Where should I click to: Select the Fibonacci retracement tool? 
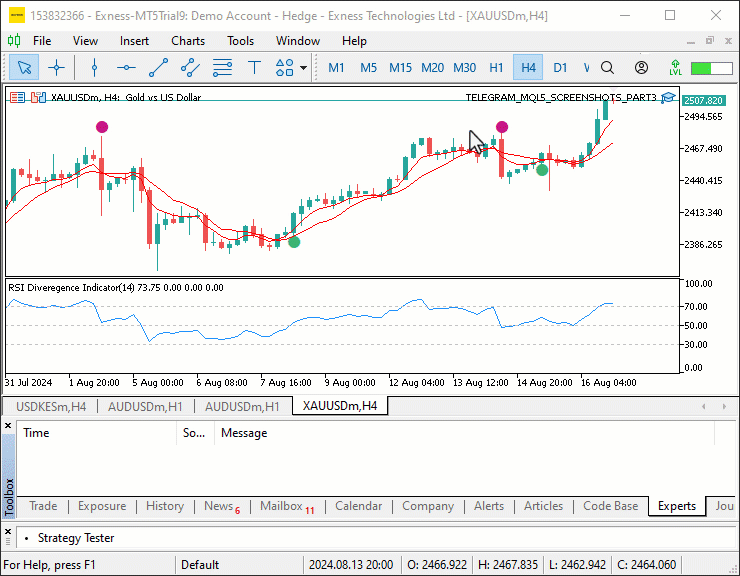[x=222, y=68]
